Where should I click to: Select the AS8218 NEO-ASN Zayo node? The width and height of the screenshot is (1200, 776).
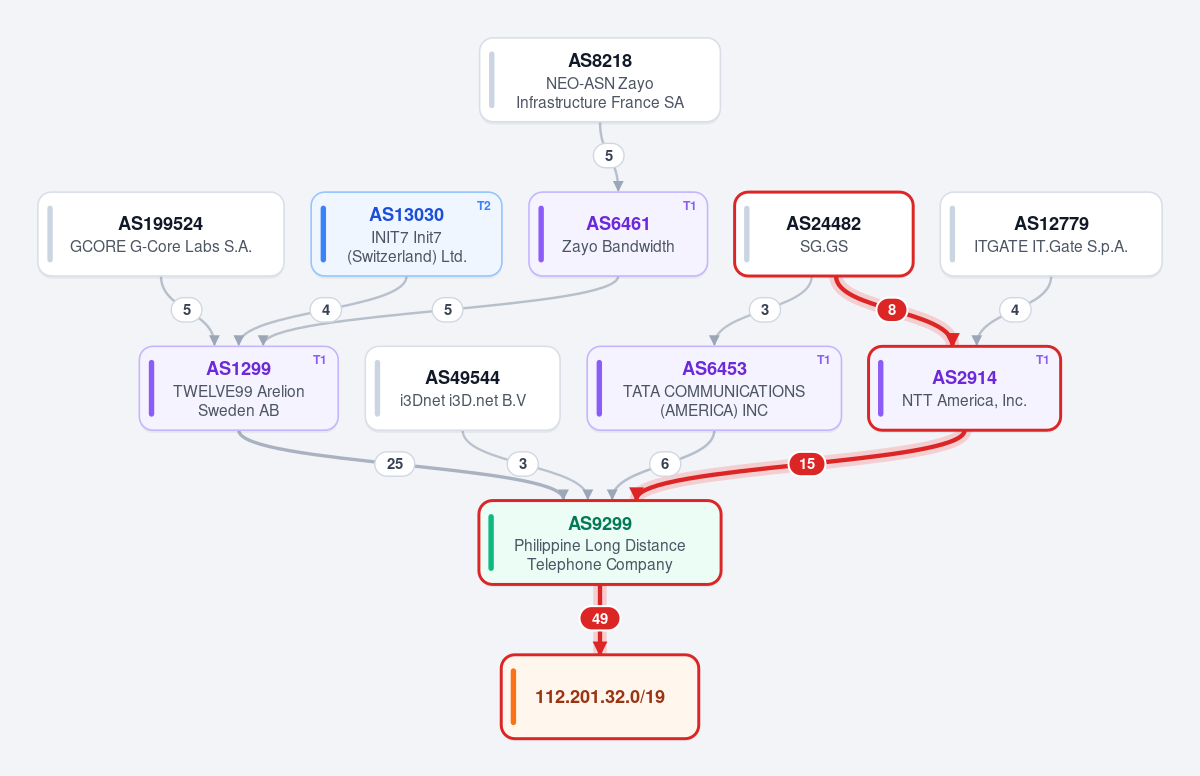coord(600,80)
